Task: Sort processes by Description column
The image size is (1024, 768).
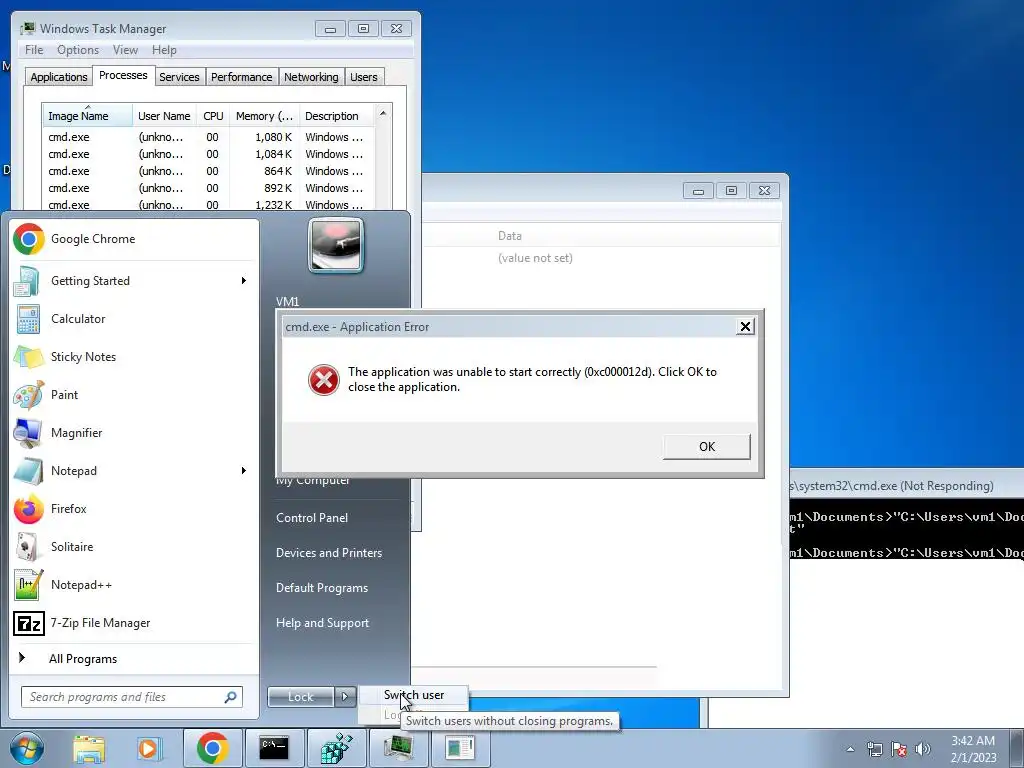Action: 336,116
